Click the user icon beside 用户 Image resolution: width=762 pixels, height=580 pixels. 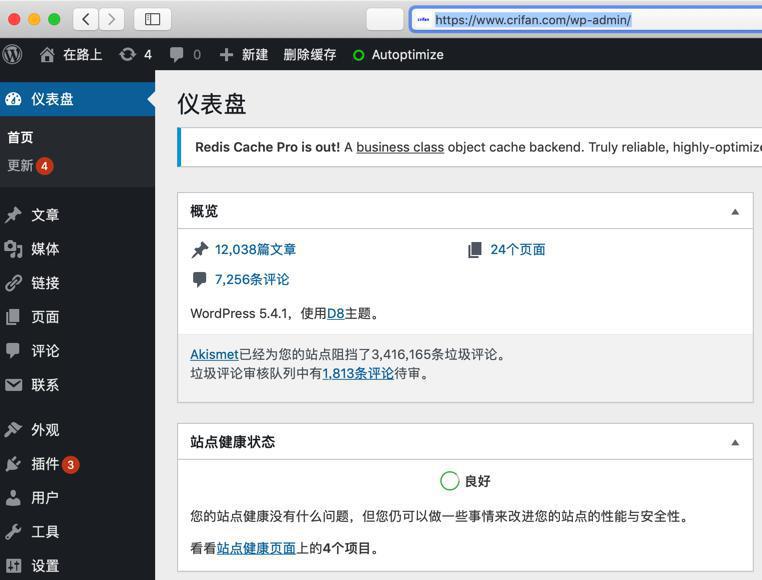pos(13,497)
